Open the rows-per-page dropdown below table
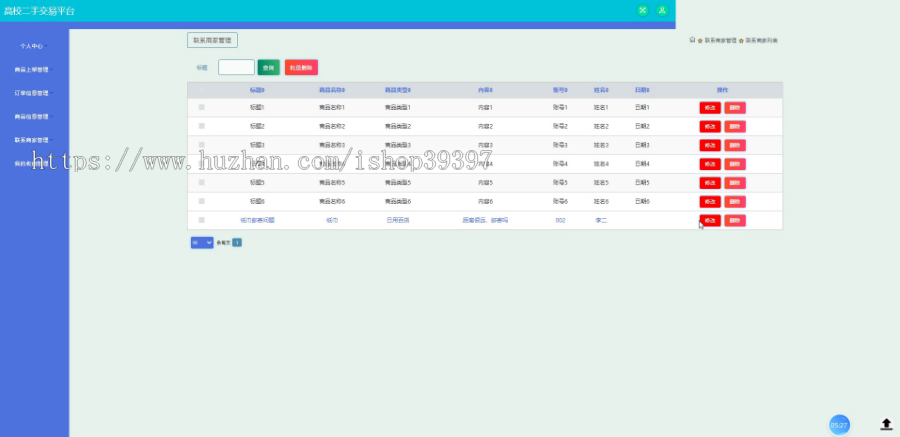Image resolution: width=900 pixels, height=437 pixels. (x=202, y=243)
